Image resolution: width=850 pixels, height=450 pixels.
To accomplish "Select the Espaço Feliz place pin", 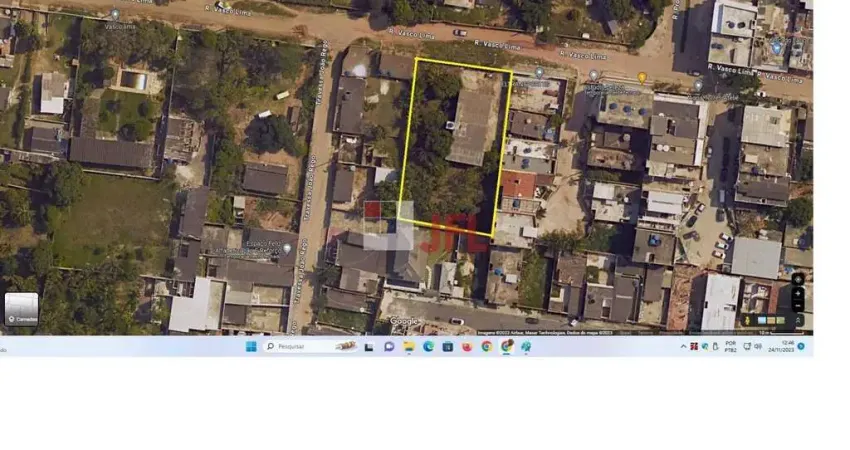I will (287, 249).
